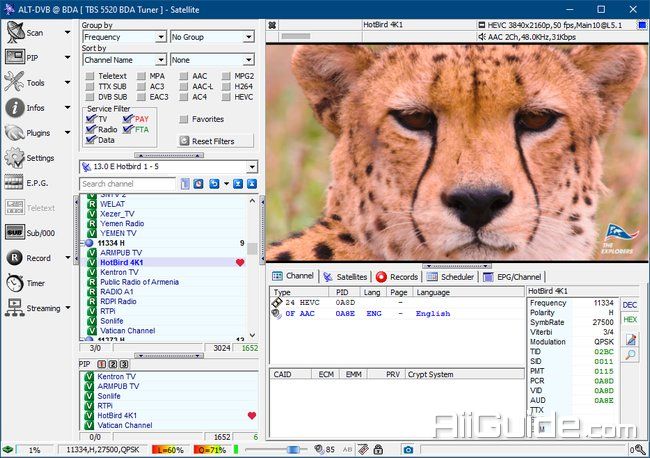Enable the HEVC filter checkbox
650x458 pixels.
click(226, 97)
